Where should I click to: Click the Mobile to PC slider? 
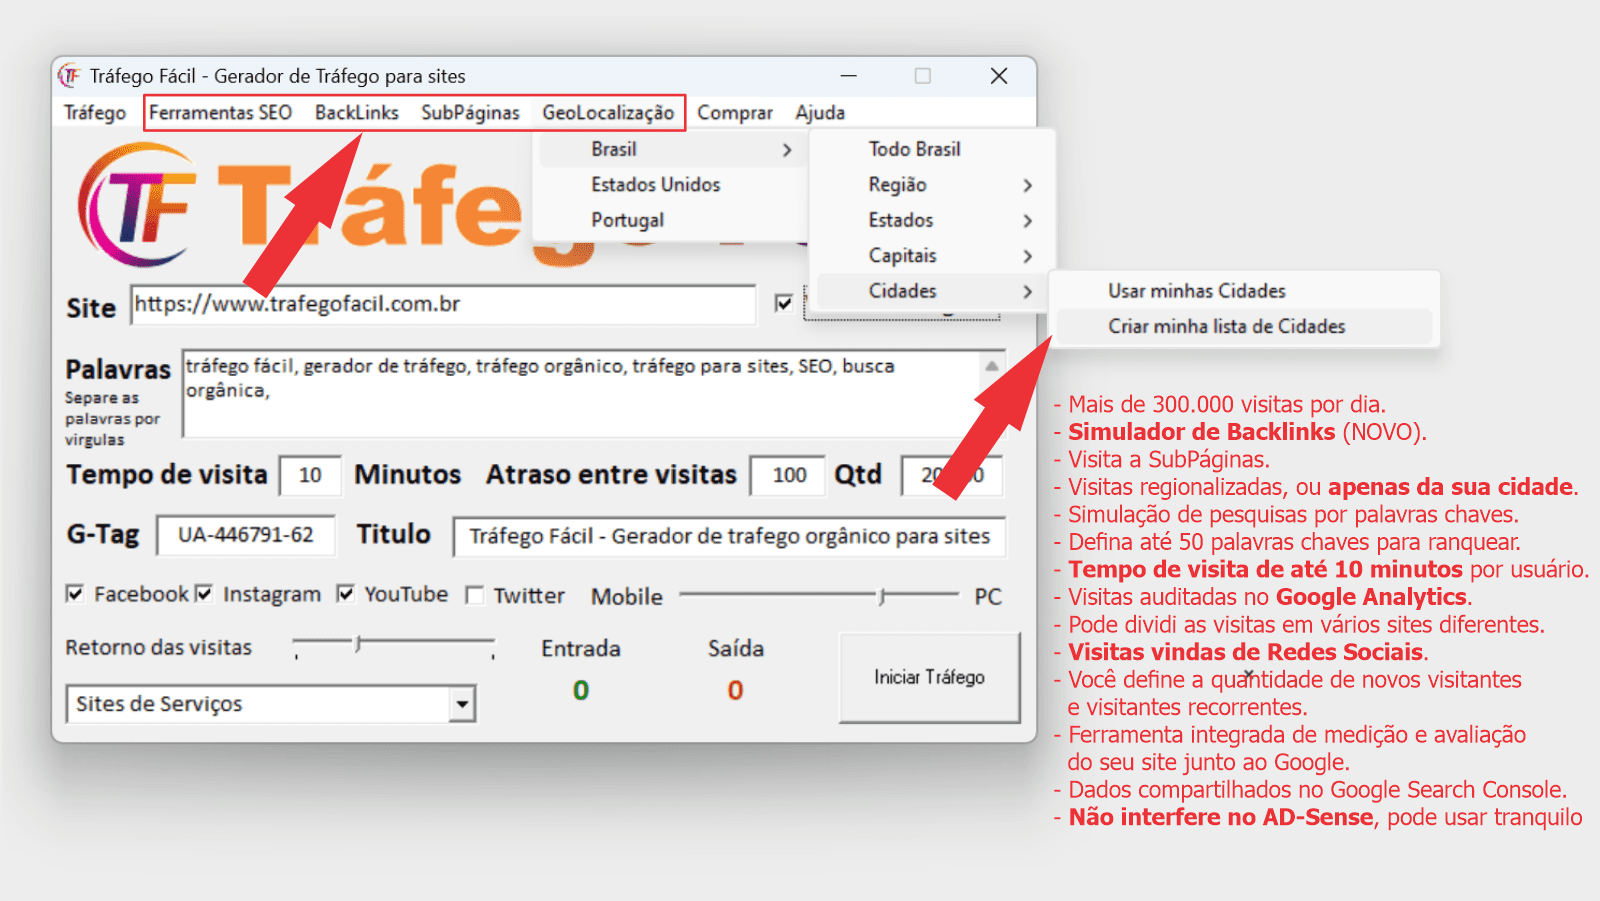[x=819, y=596]
